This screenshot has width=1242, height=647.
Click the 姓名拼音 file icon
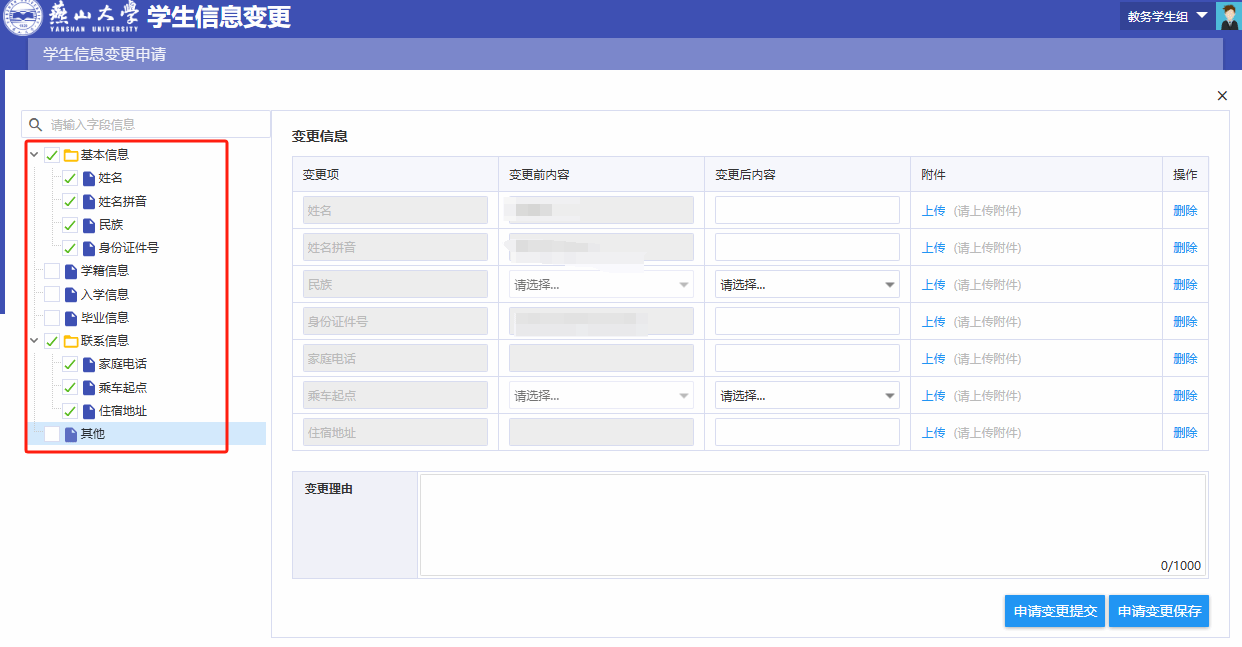click(89, 202)
